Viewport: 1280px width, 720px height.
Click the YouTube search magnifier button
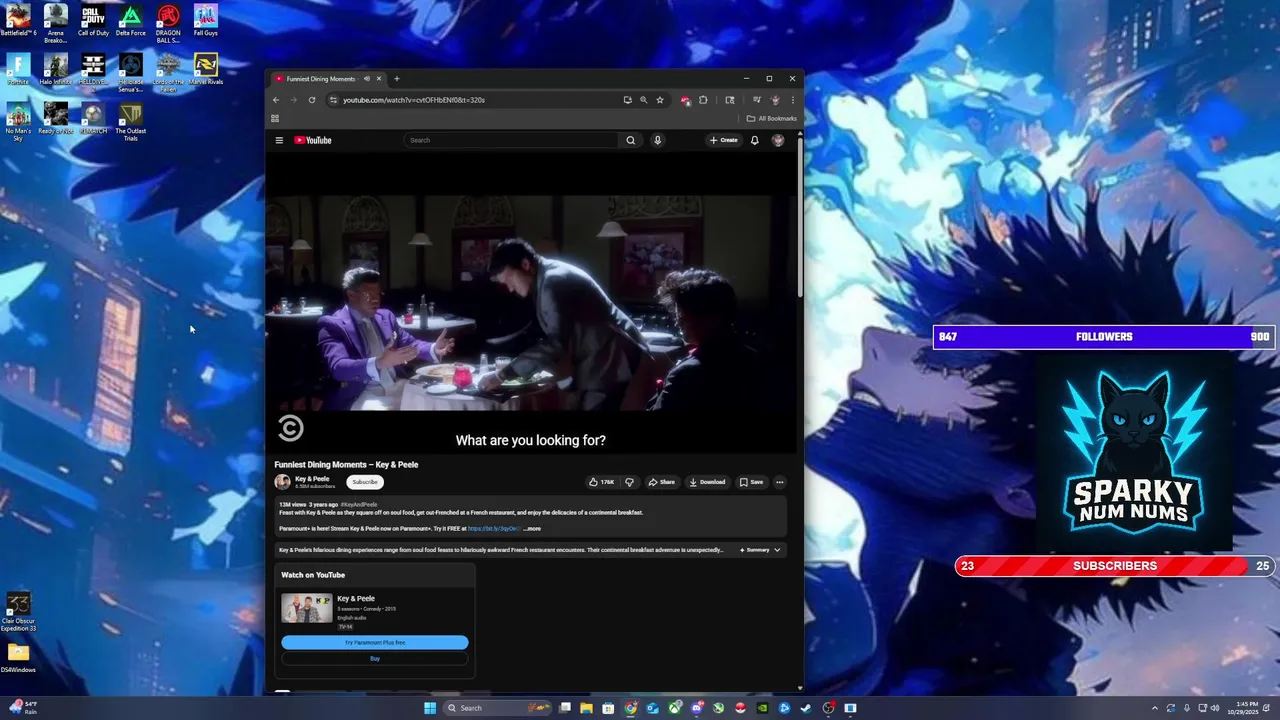[630, 140]
